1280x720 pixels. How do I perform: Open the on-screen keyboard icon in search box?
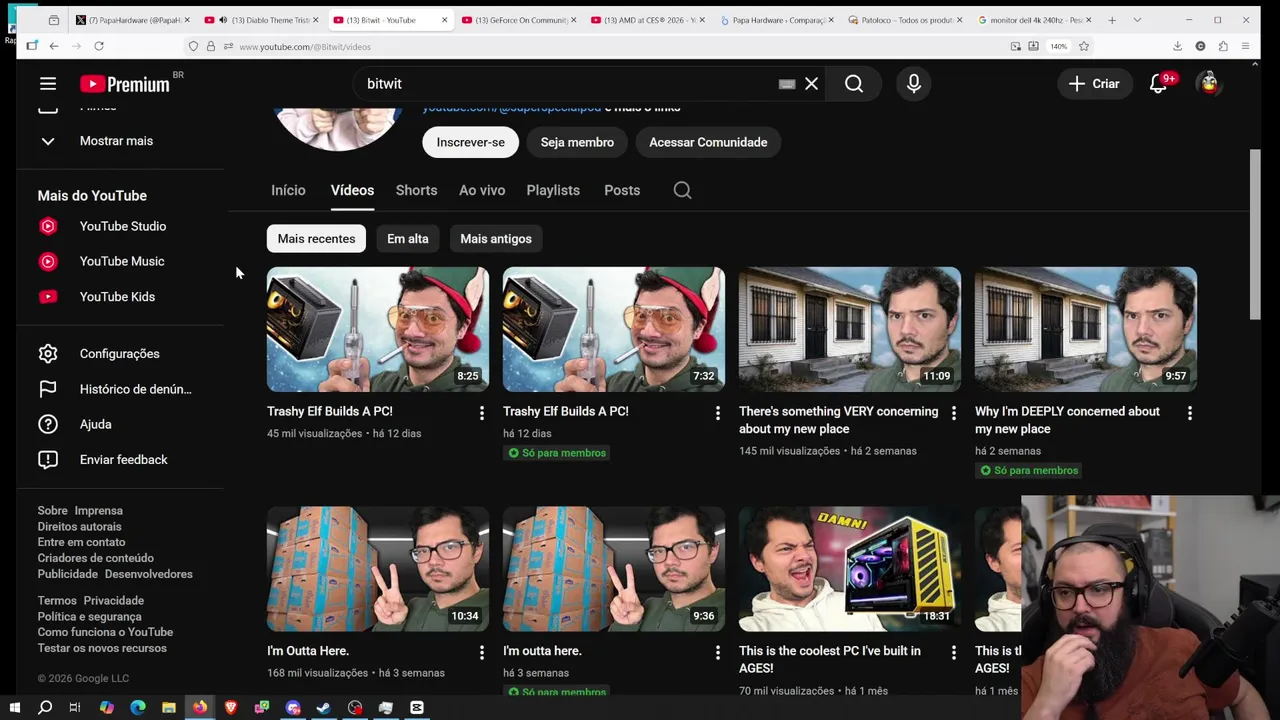pos(787,84)
